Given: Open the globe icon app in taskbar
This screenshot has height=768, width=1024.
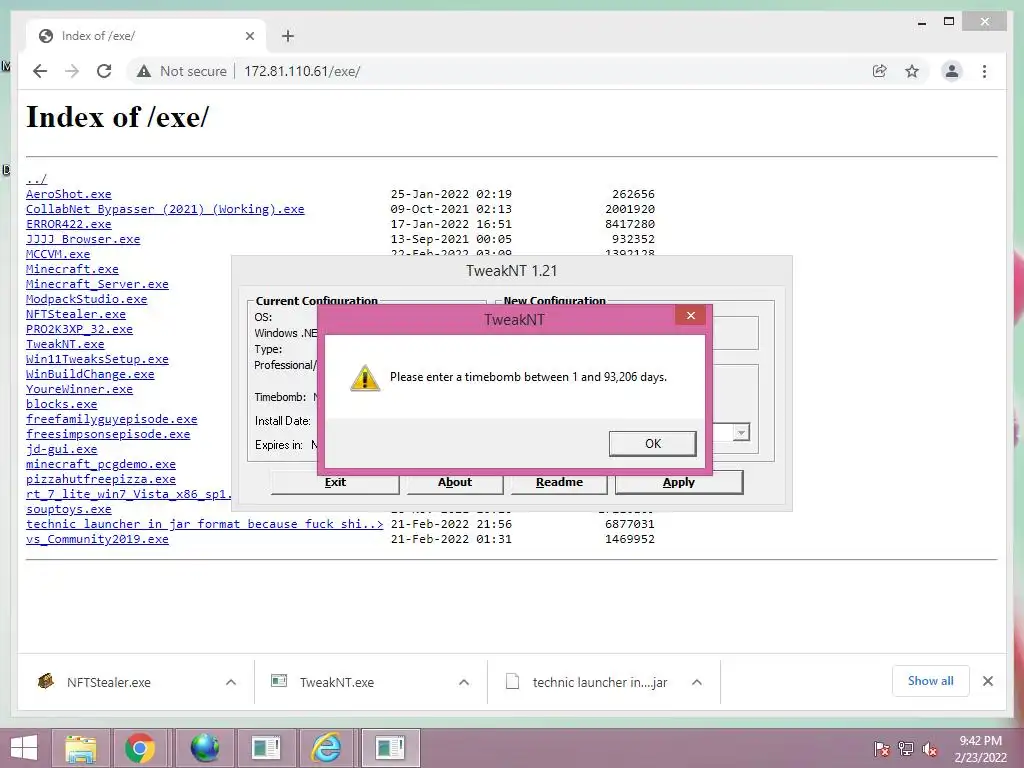Looking at the screenshot, I should click(204, 748).
